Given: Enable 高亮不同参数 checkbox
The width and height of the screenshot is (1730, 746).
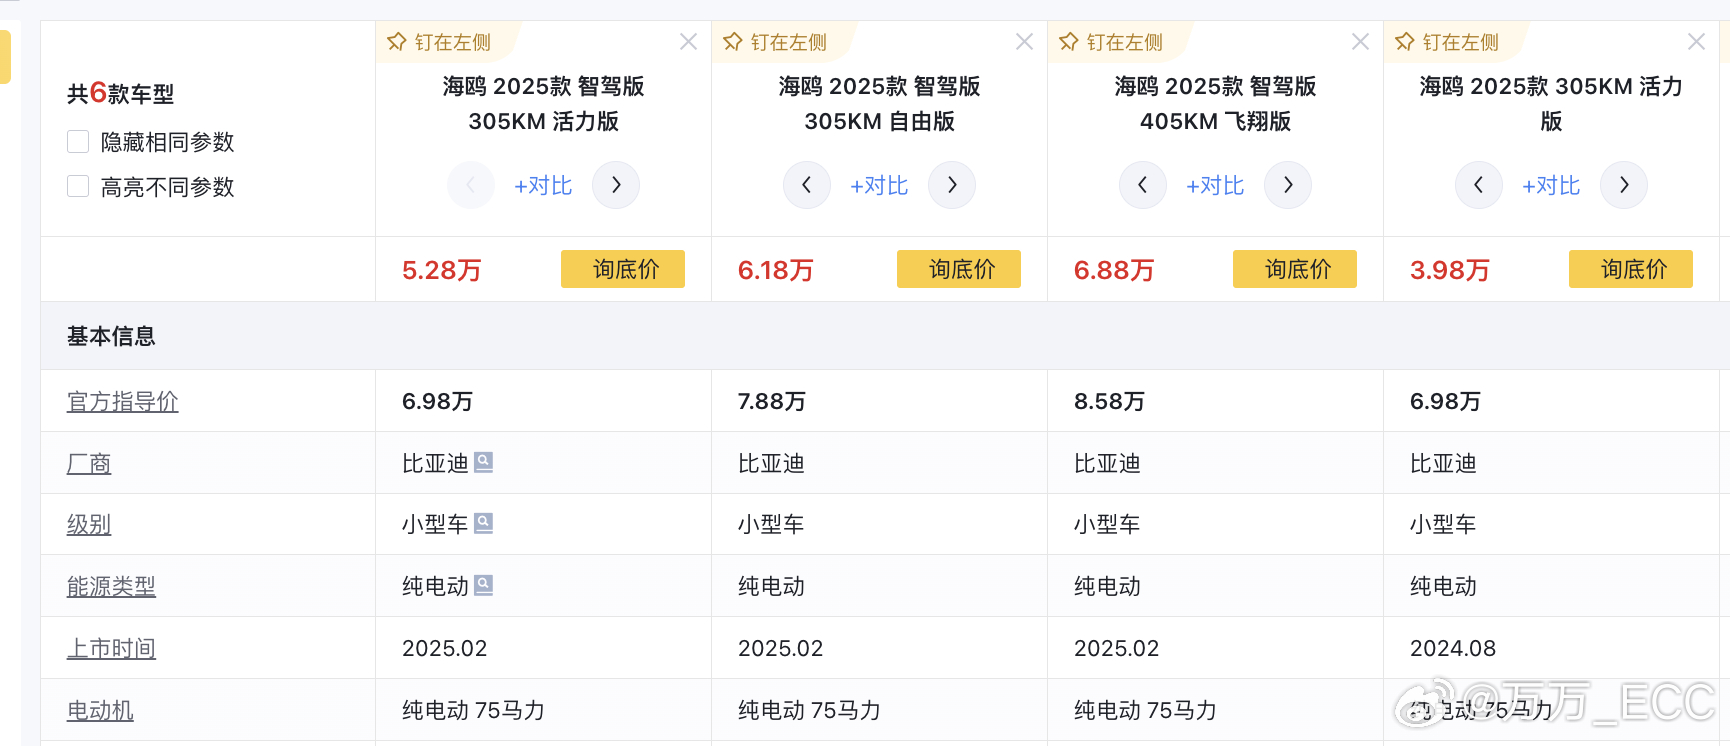Looking at the screenshot, I should [78, 186].
